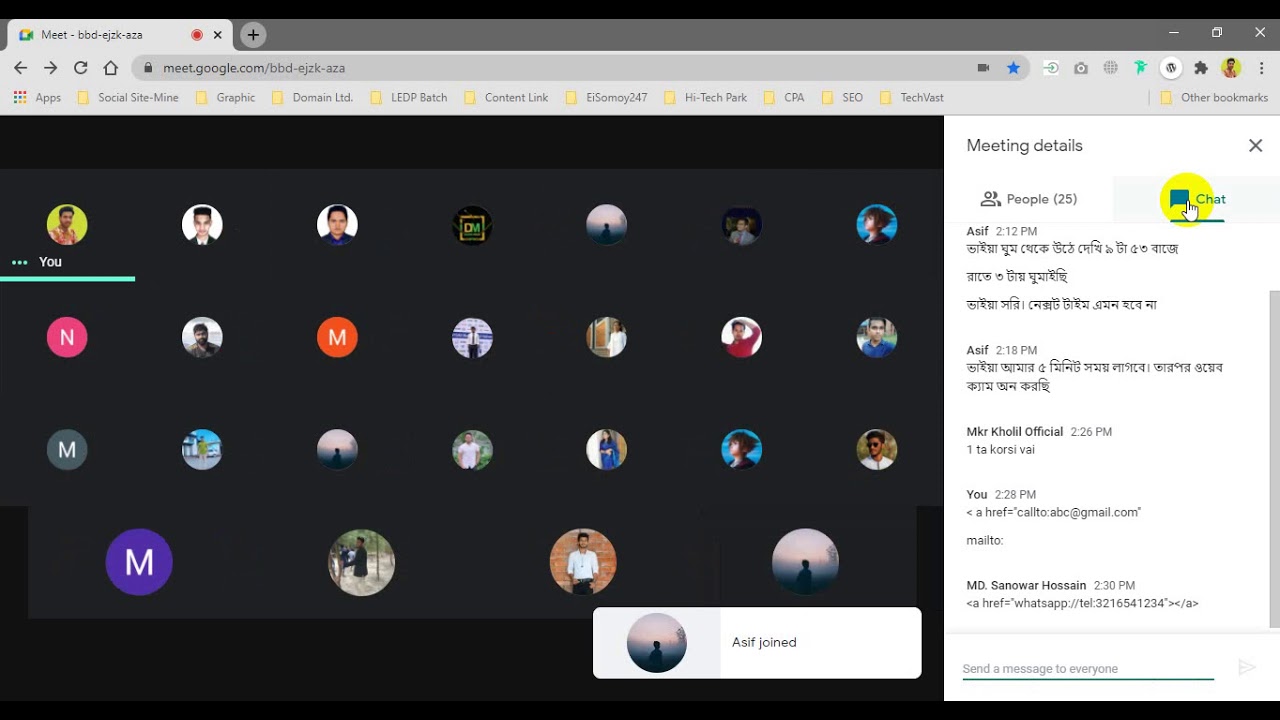Click the send message arrow icon
Screen dimensions: 1280x720
[x=1246, y=667]
